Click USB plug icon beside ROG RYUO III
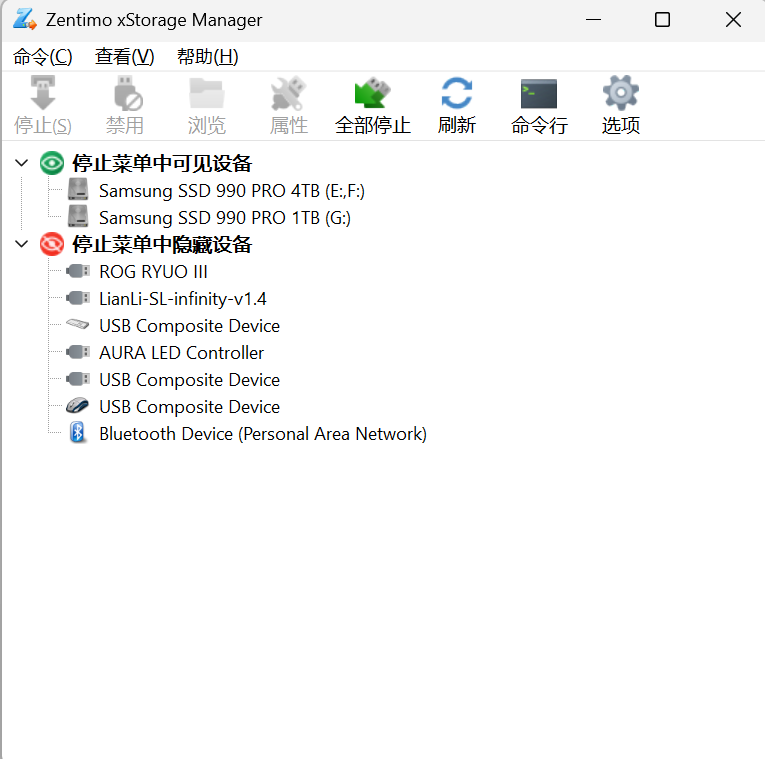Screen dimensions: 765x759 (x=78, y=271)
